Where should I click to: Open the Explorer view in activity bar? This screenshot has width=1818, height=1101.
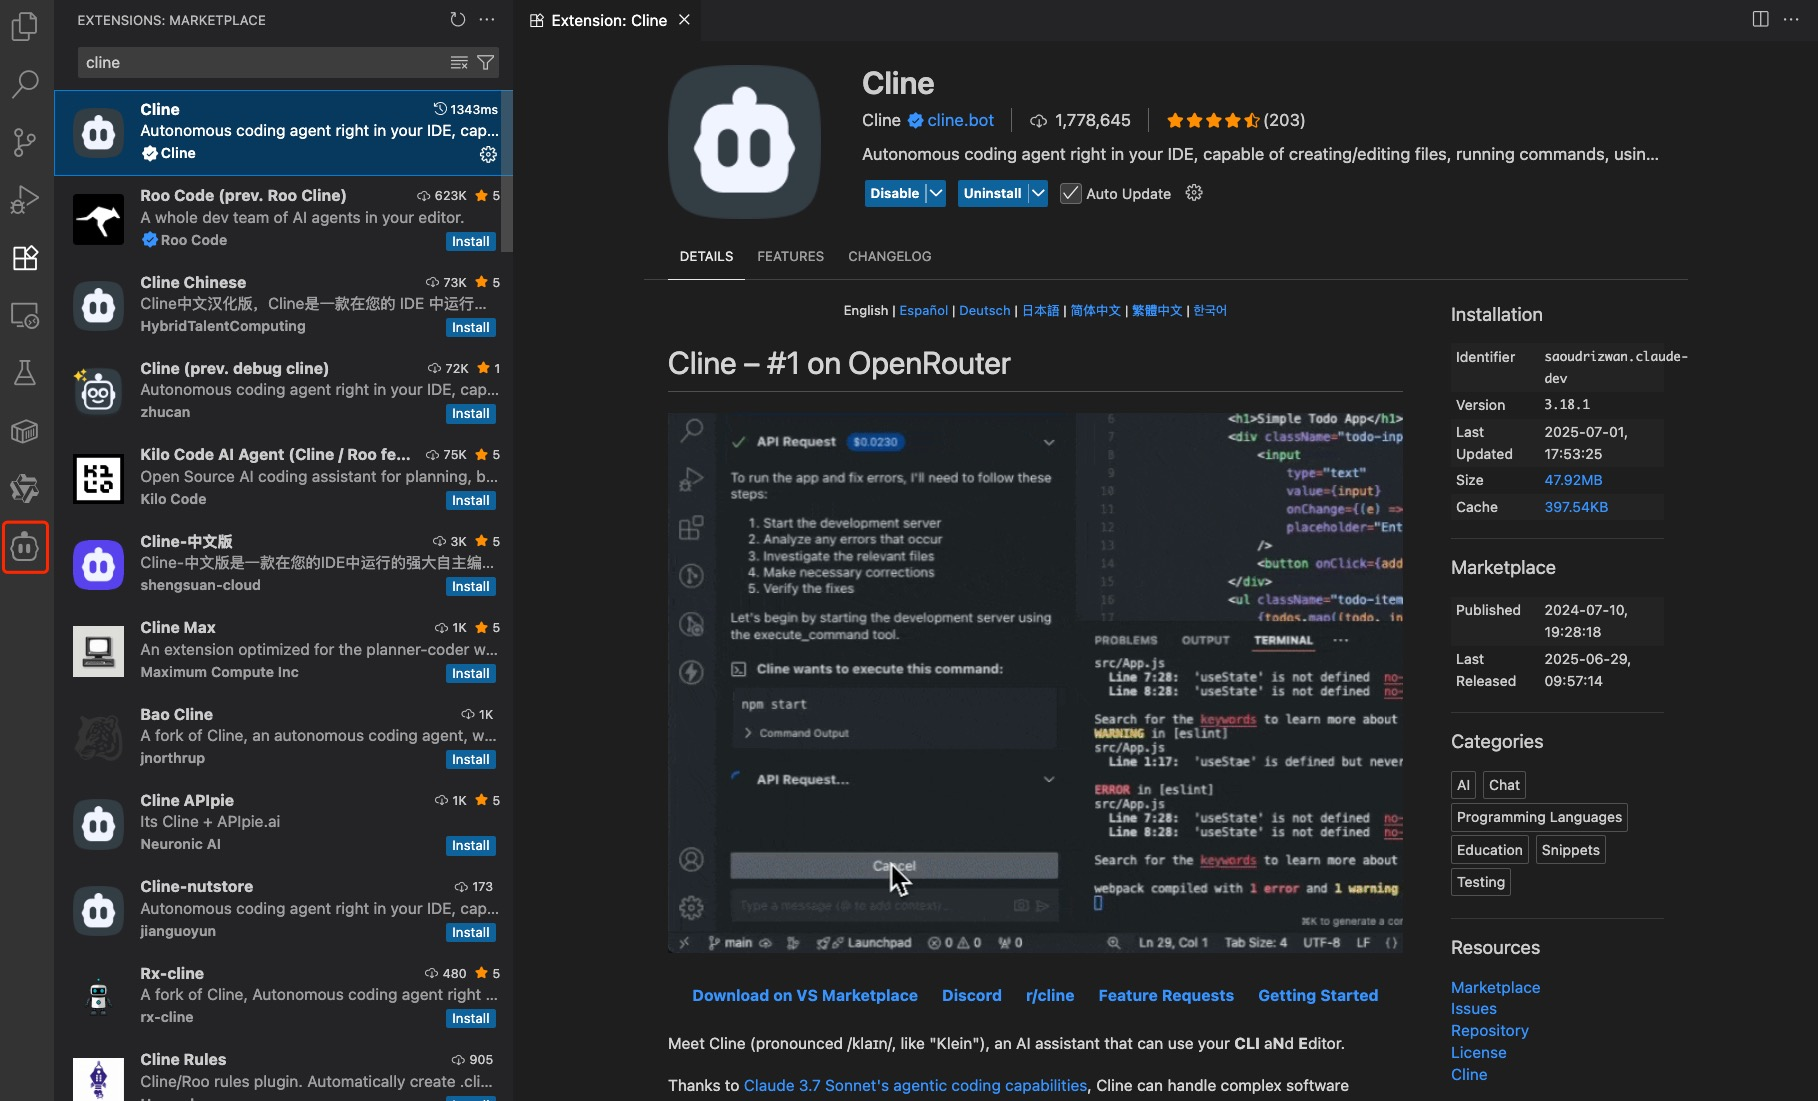click(25, 26)
